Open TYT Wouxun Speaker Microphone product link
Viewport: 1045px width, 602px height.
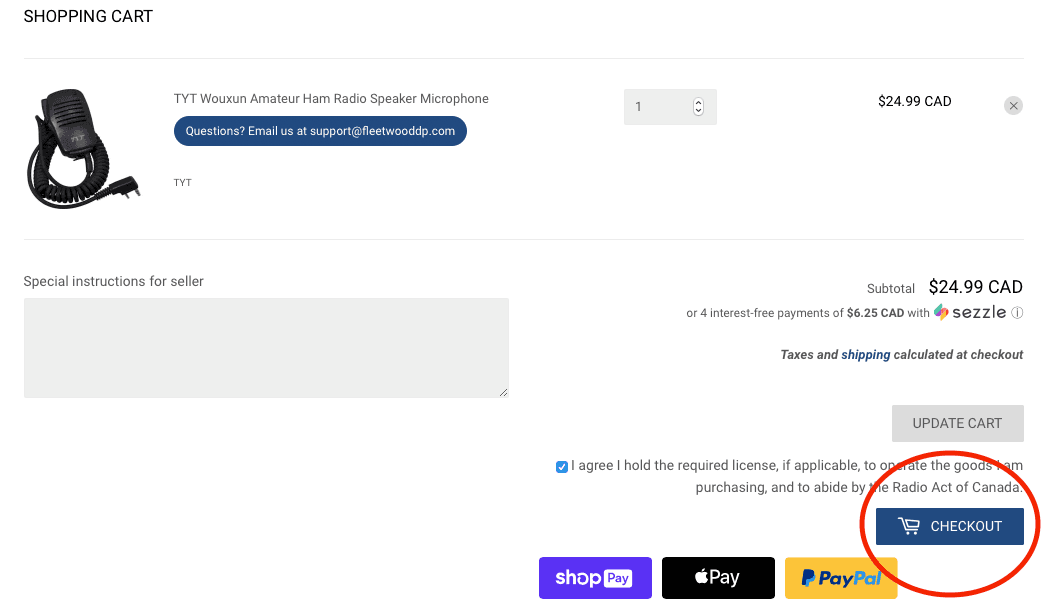coord(331,99)
